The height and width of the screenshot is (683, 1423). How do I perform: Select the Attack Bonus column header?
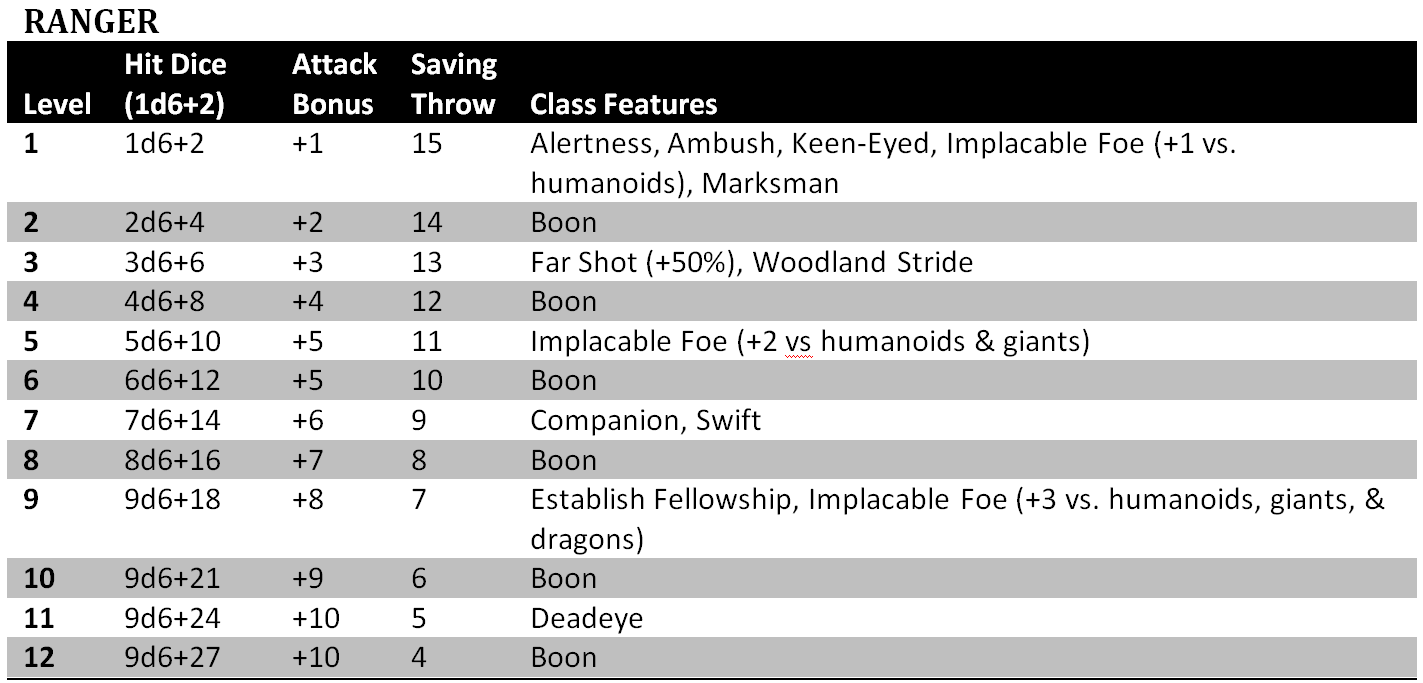[334, 84]
